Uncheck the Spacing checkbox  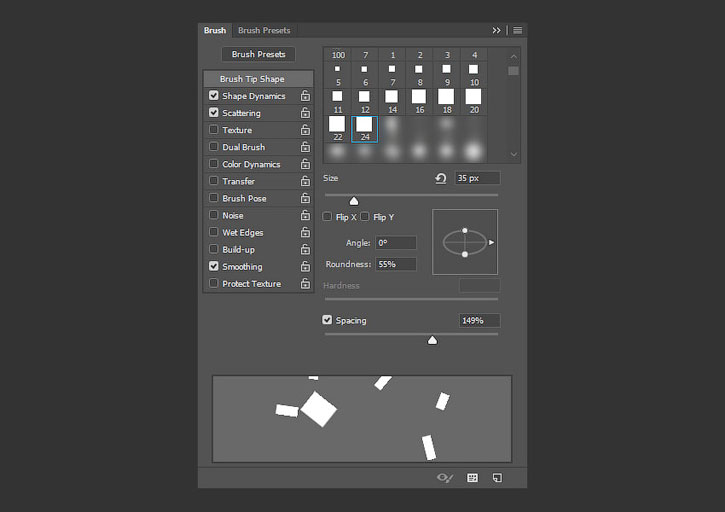click(x=327, y=320)
